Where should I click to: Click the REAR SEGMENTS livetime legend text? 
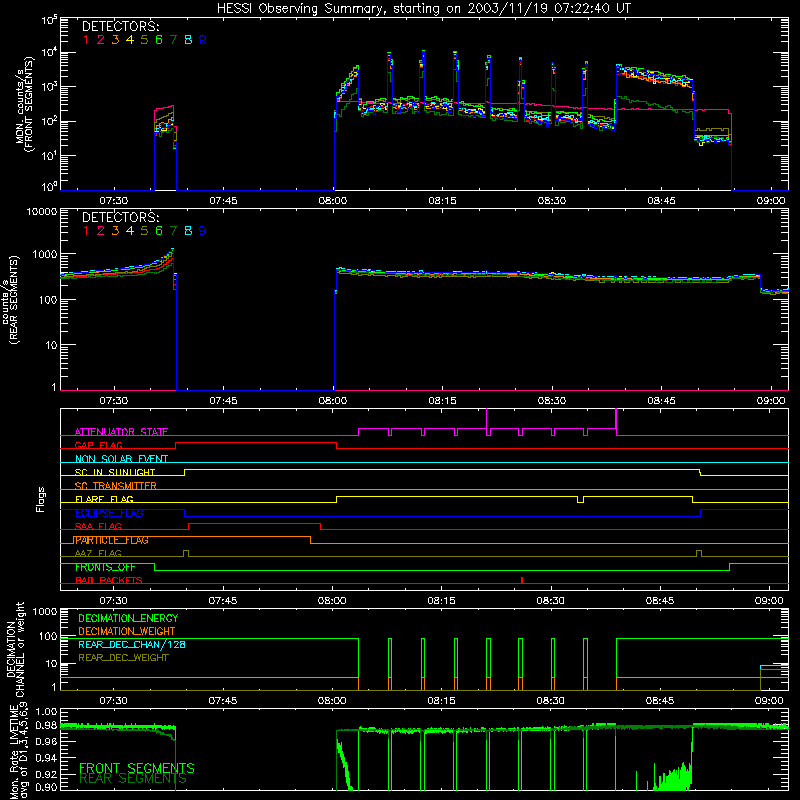point(133,779)
